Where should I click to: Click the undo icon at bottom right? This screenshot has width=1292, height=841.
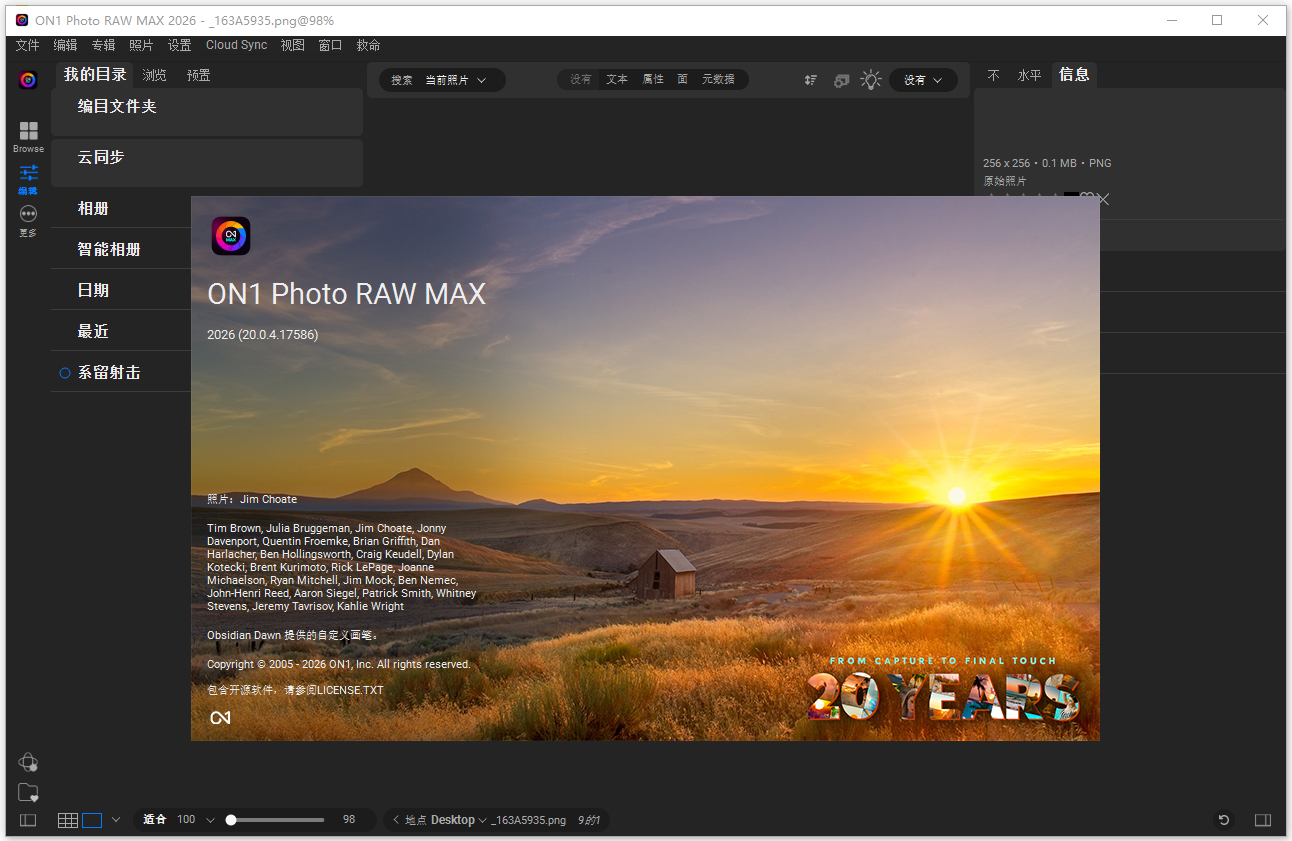[x=1223, y=820]
